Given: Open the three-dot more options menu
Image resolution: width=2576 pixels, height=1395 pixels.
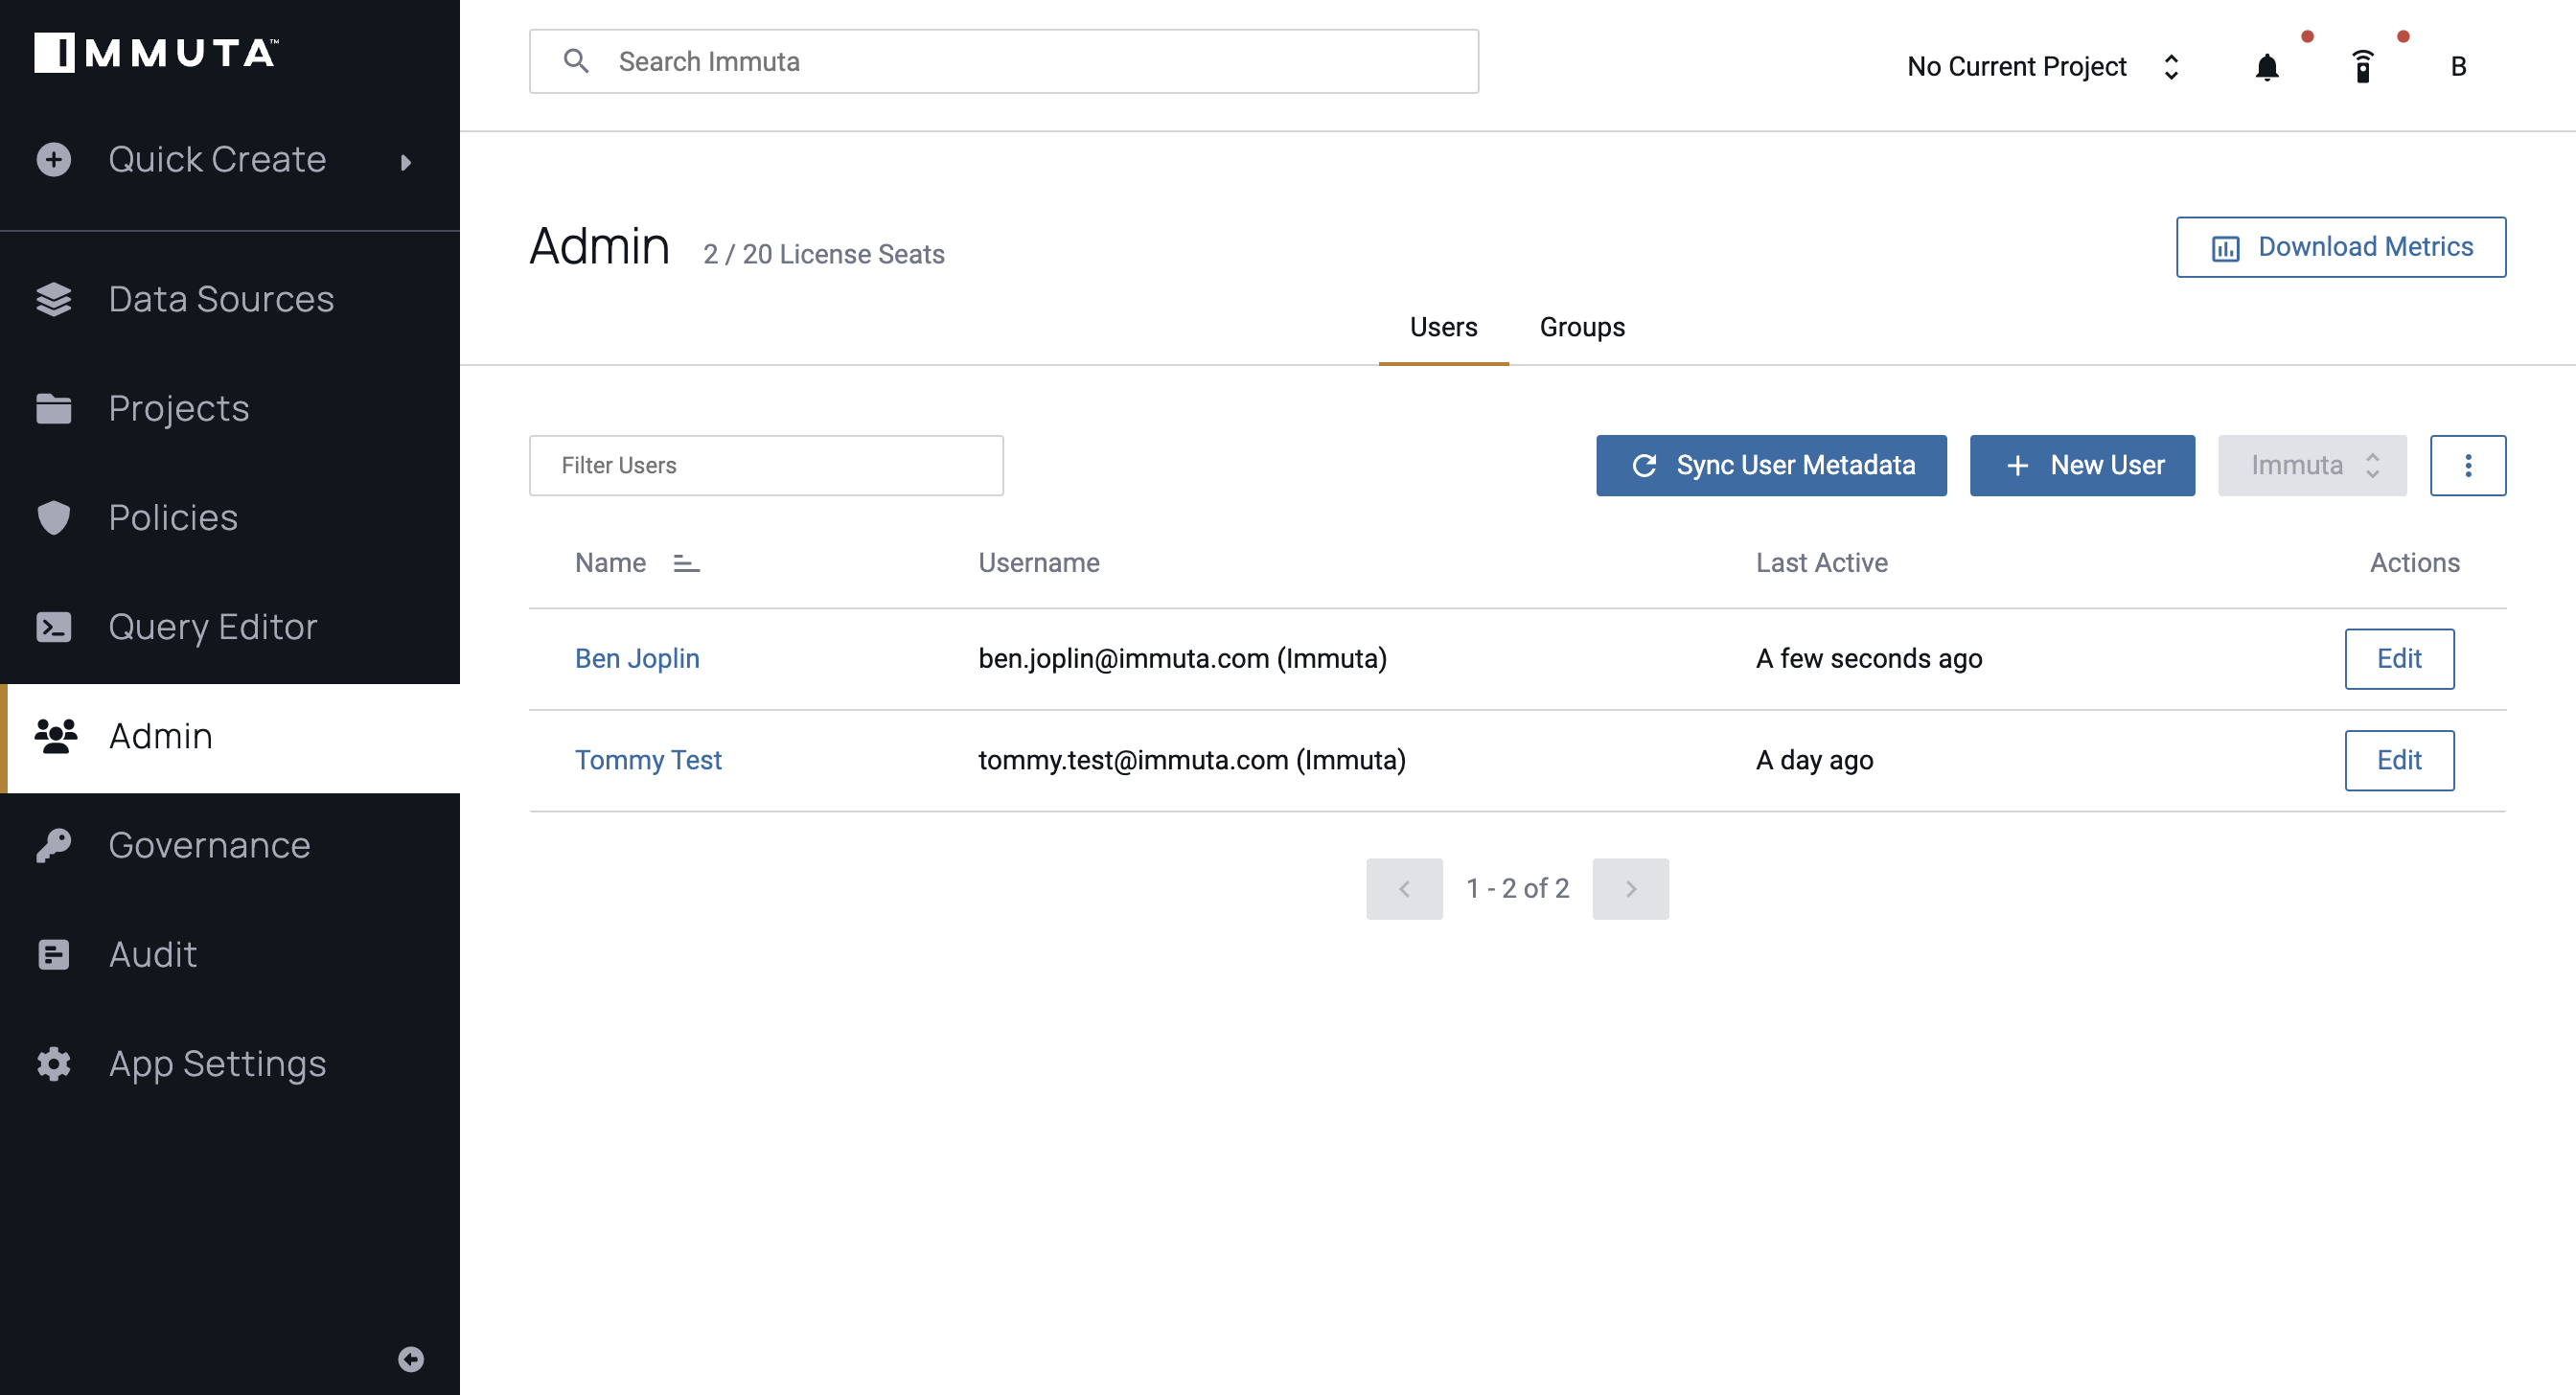Looking at the screenshot, I should point(2468,465).
